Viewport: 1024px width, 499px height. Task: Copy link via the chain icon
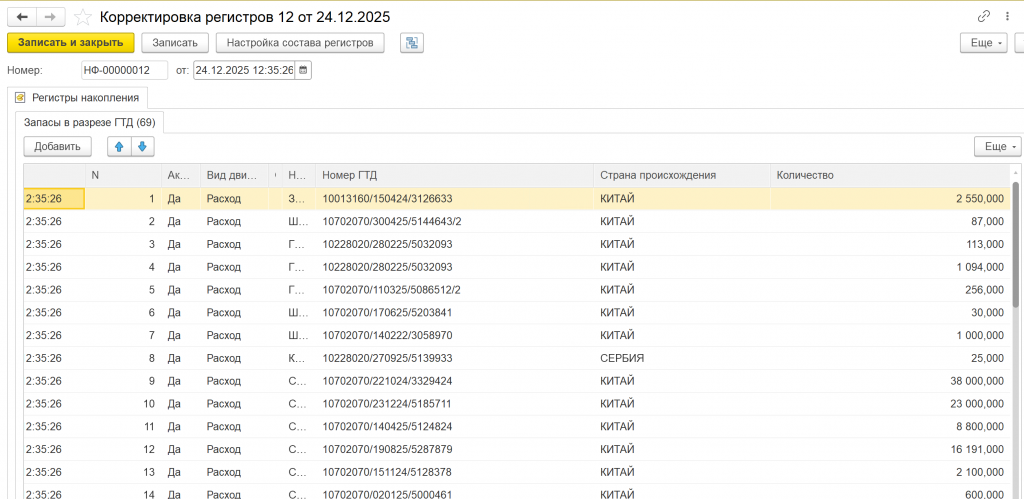pos(983,17)
